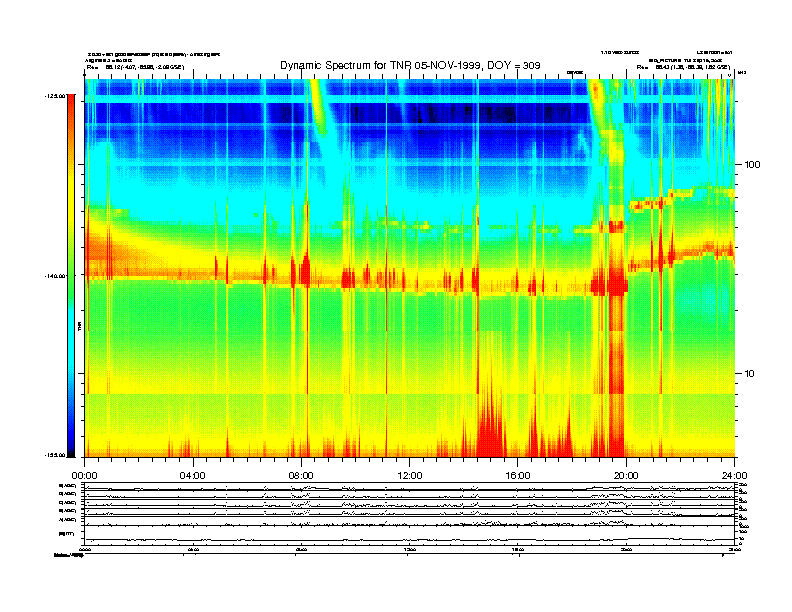Screen dimensions: 792x612
Task: Click the plot title 'Dynamic Spectrum for TNR 05-NOV-1999'
Action: pyautogui.click(x=410, y=66)
